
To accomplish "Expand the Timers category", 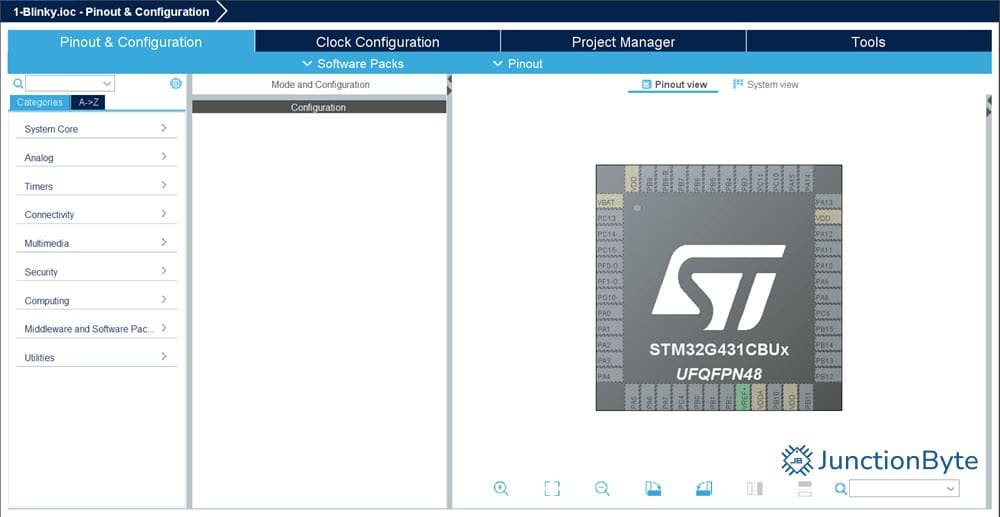I will pos(96,186).
